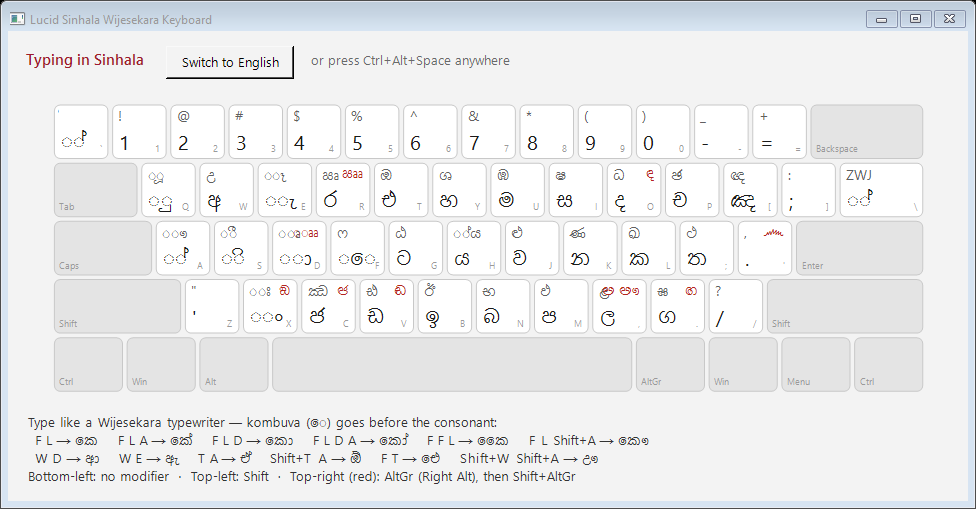Image resolution: width=976 pixels, height=509 pixels.
Task: Click the B key with ඉ
Action: [445, 306]
